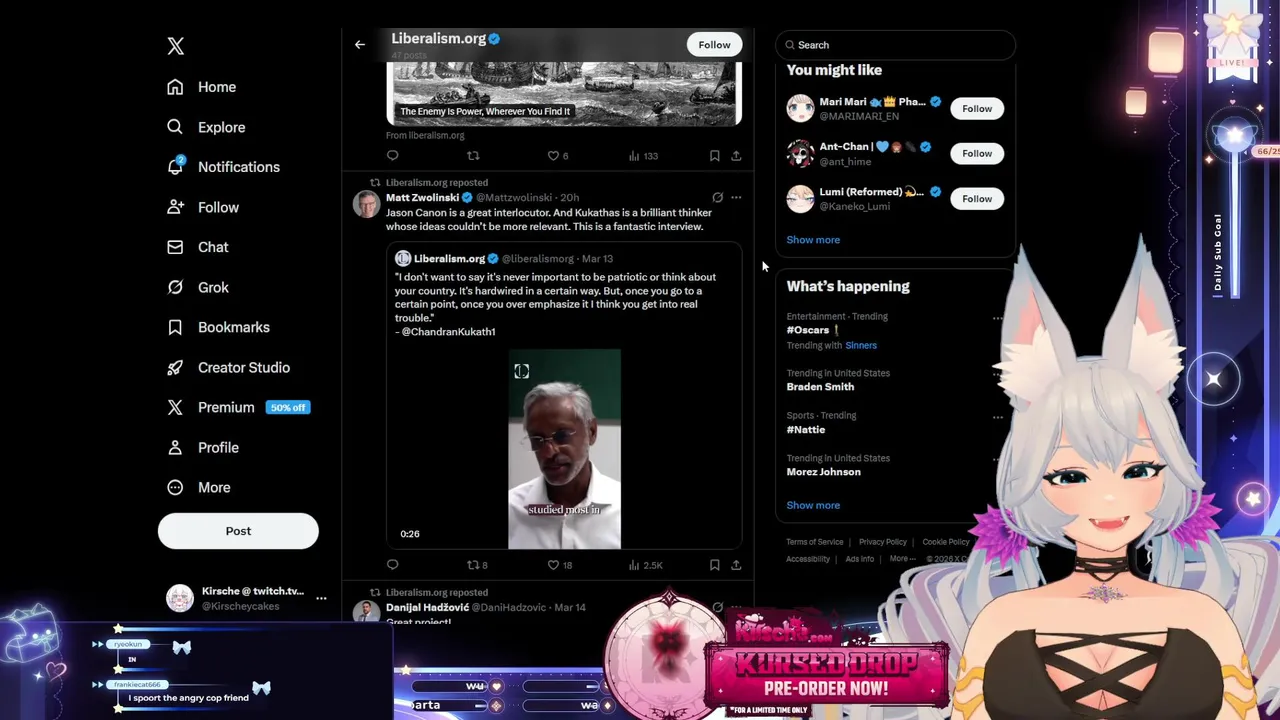Image resolution: width=1280 pixels, height=720 pixels.
Task: Open the Ads info footer link
Action: click(x=860, y=559)
